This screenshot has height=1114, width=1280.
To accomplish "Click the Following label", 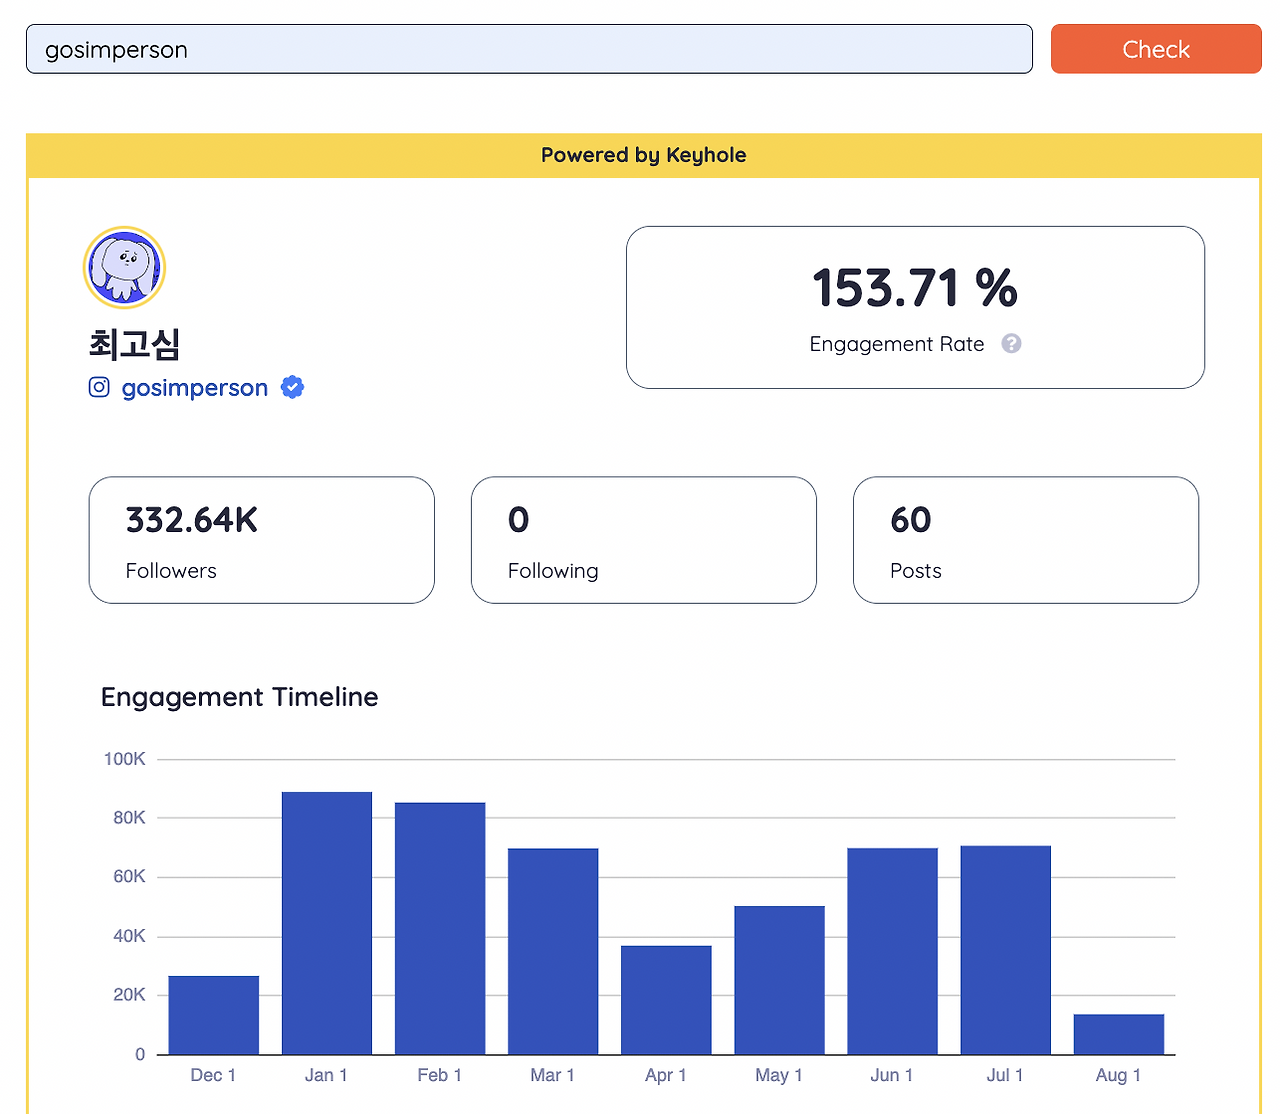I will (553, 571).
